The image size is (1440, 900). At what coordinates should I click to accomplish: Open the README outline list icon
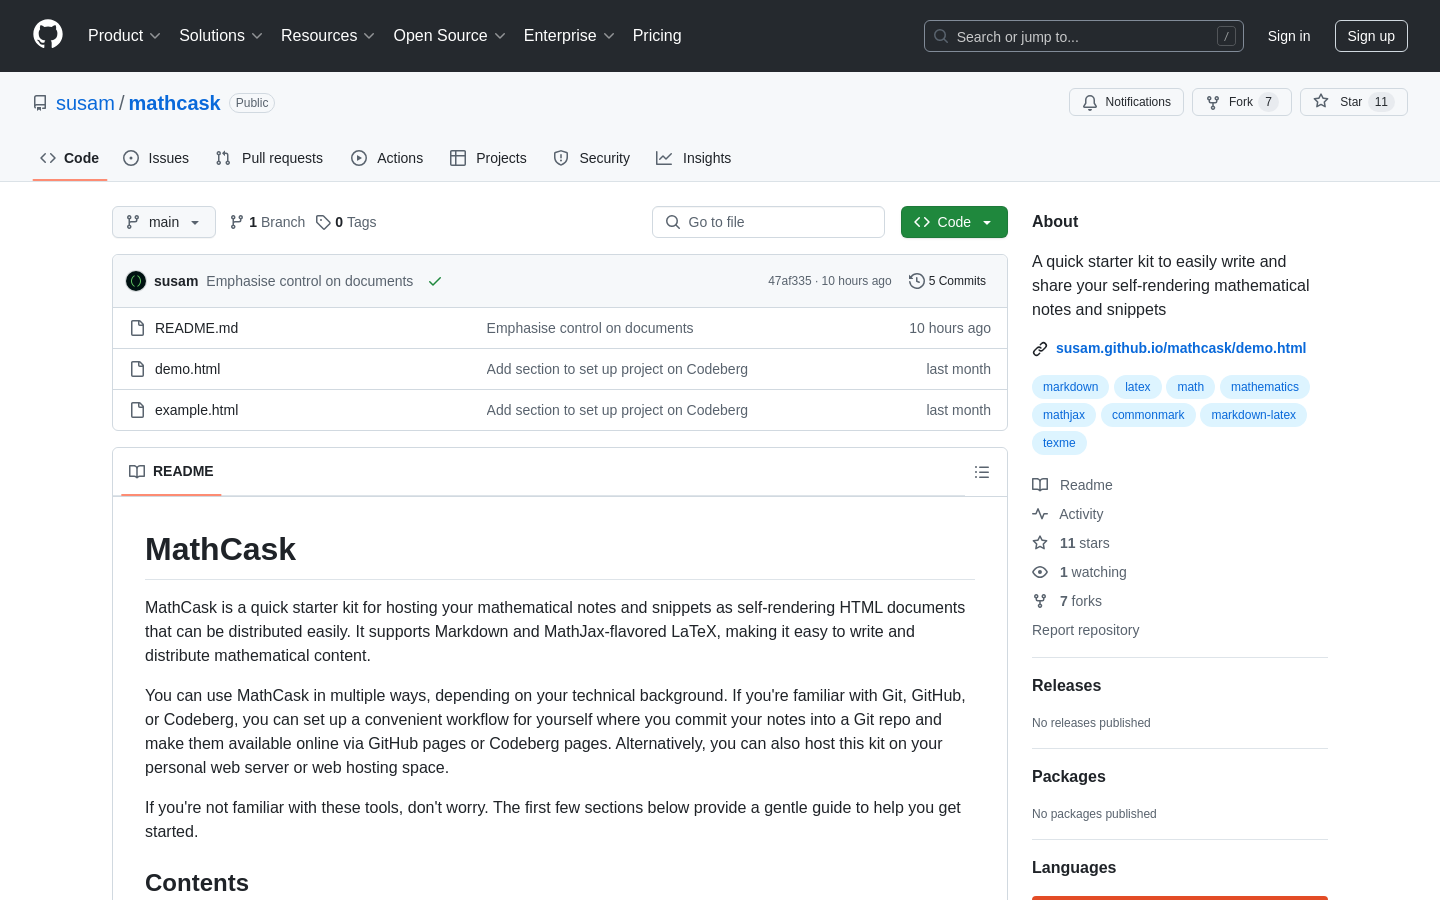(982, 472)
